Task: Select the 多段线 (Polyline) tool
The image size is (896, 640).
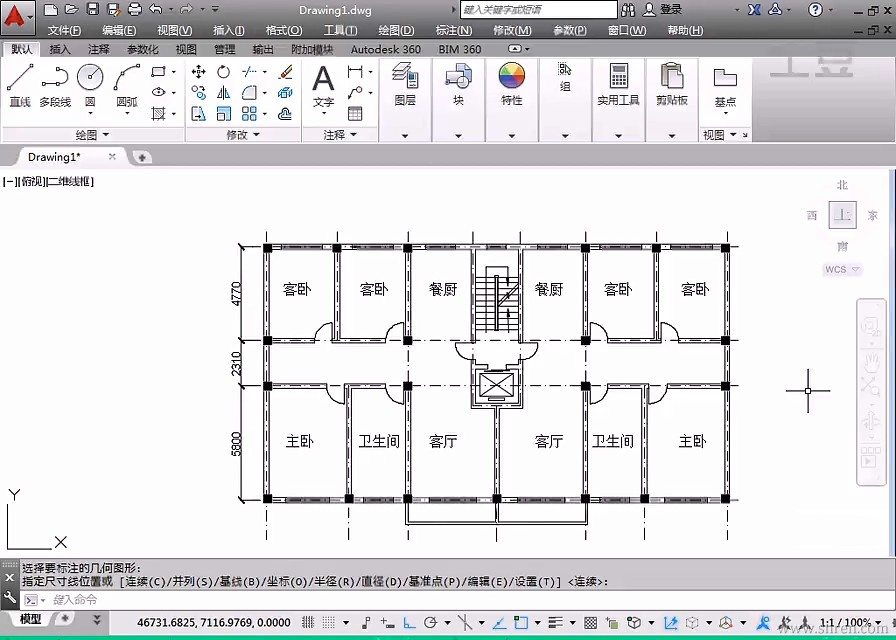Action: (55, 78)
